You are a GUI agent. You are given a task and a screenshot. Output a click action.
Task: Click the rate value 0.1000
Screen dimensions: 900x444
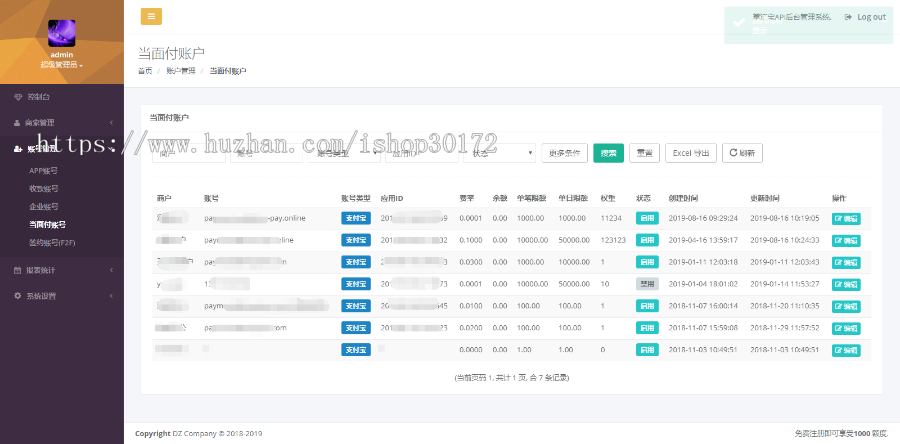[x=471, y=240]
